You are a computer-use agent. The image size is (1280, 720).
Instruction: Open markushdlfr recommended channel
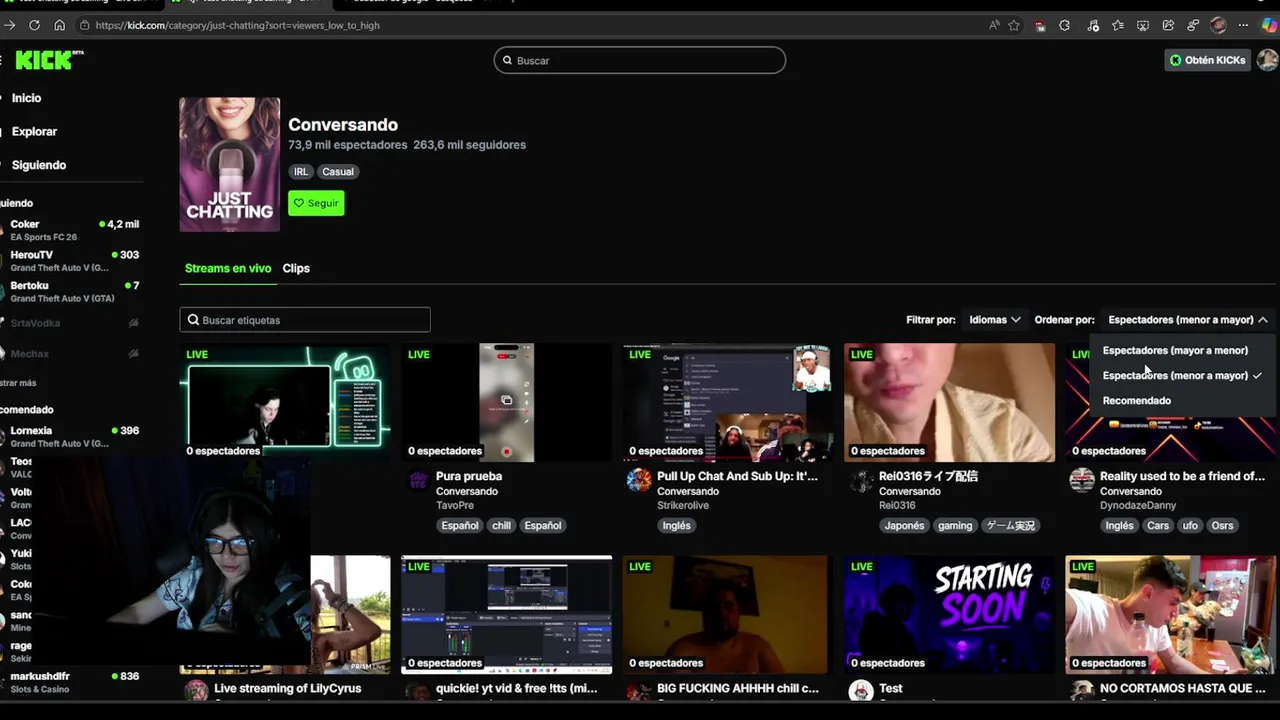pos(72,682)
